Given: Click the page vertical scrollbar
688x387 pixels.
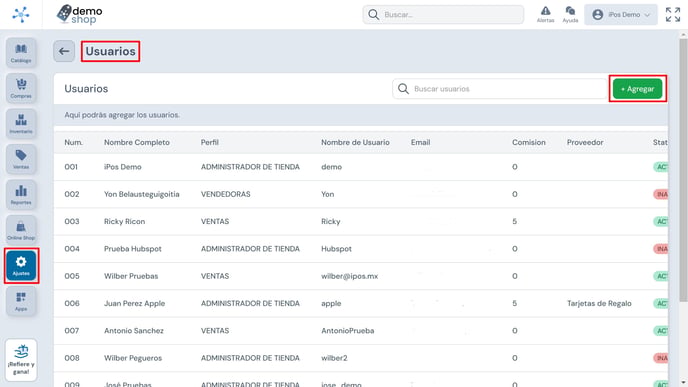Looking at the screenshot, I should pyautogui.click(x=683, y=170).
